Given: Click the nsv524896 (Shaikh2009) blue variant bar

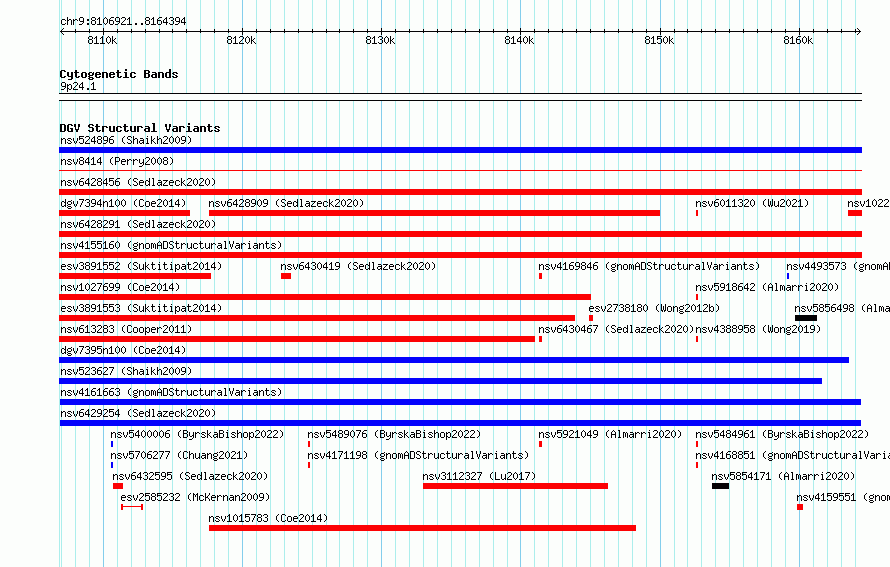Looking at the screenshot, I should [x=460, y=150].
